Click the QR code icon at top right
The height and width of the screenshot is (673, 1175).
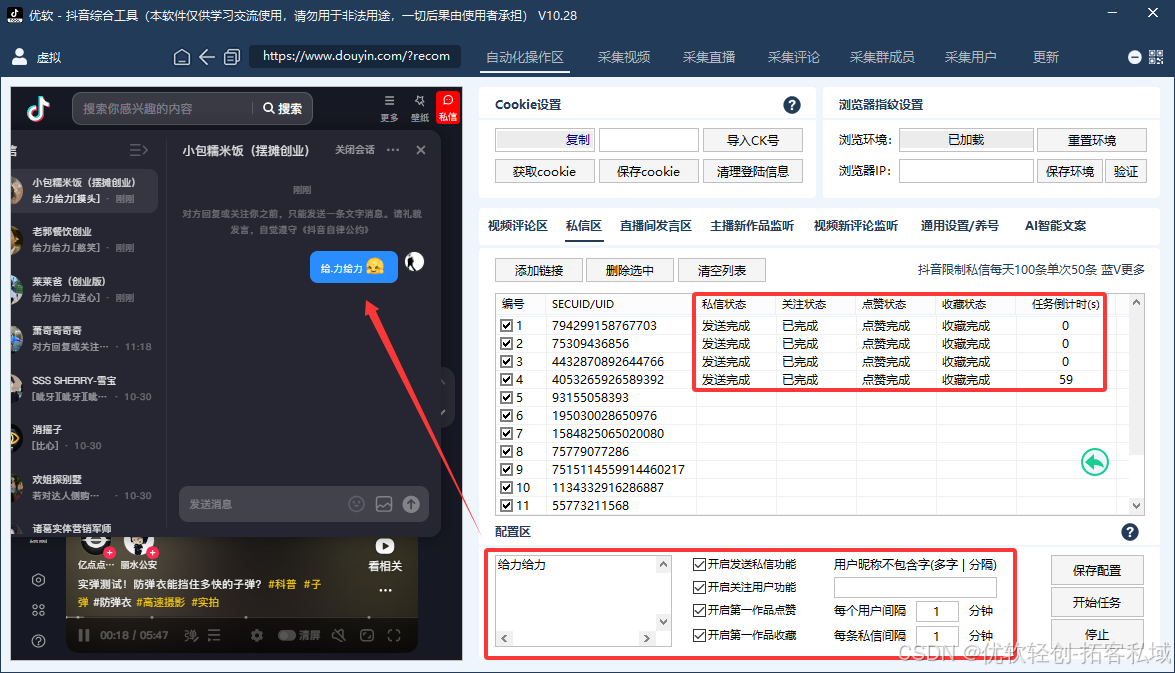1156,57
